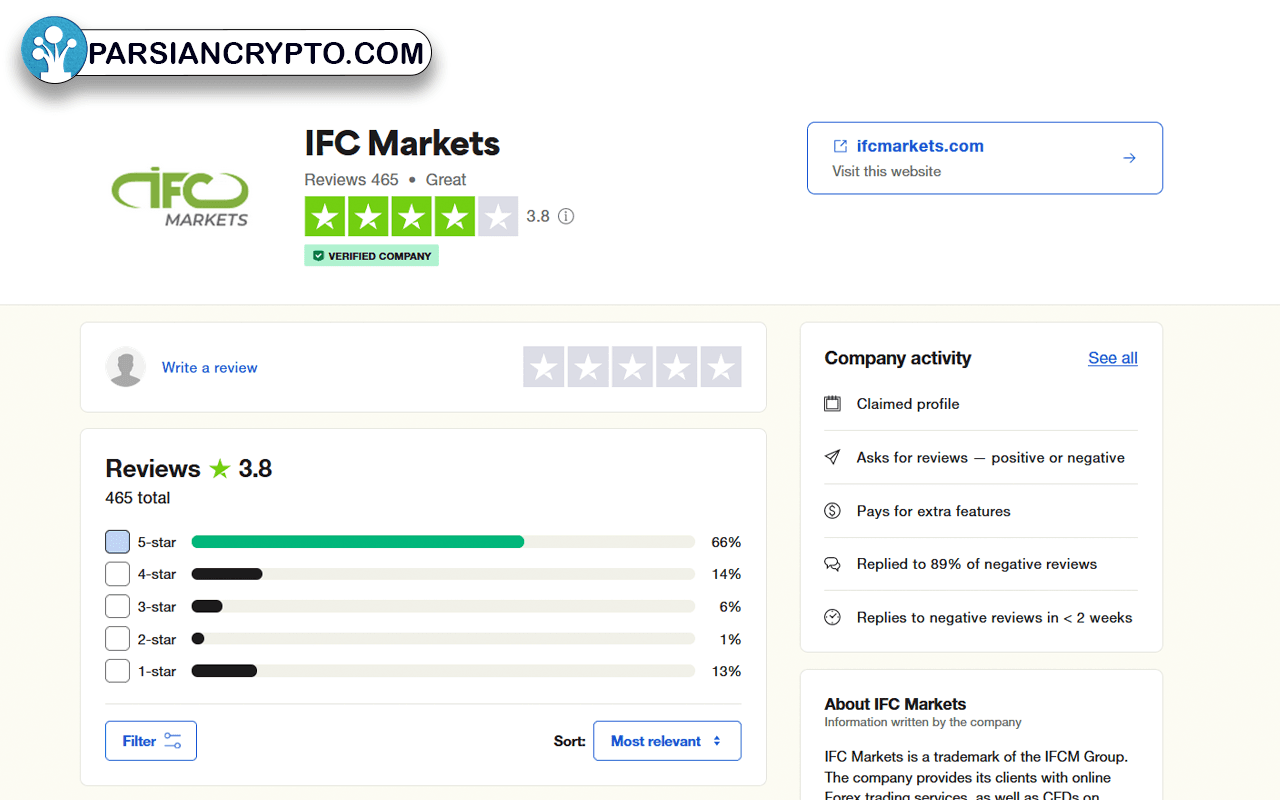Click the chat bubbles icon by Replied to 89%
1280x800 pixels.
pyautogui.click(x=832, y=564)
